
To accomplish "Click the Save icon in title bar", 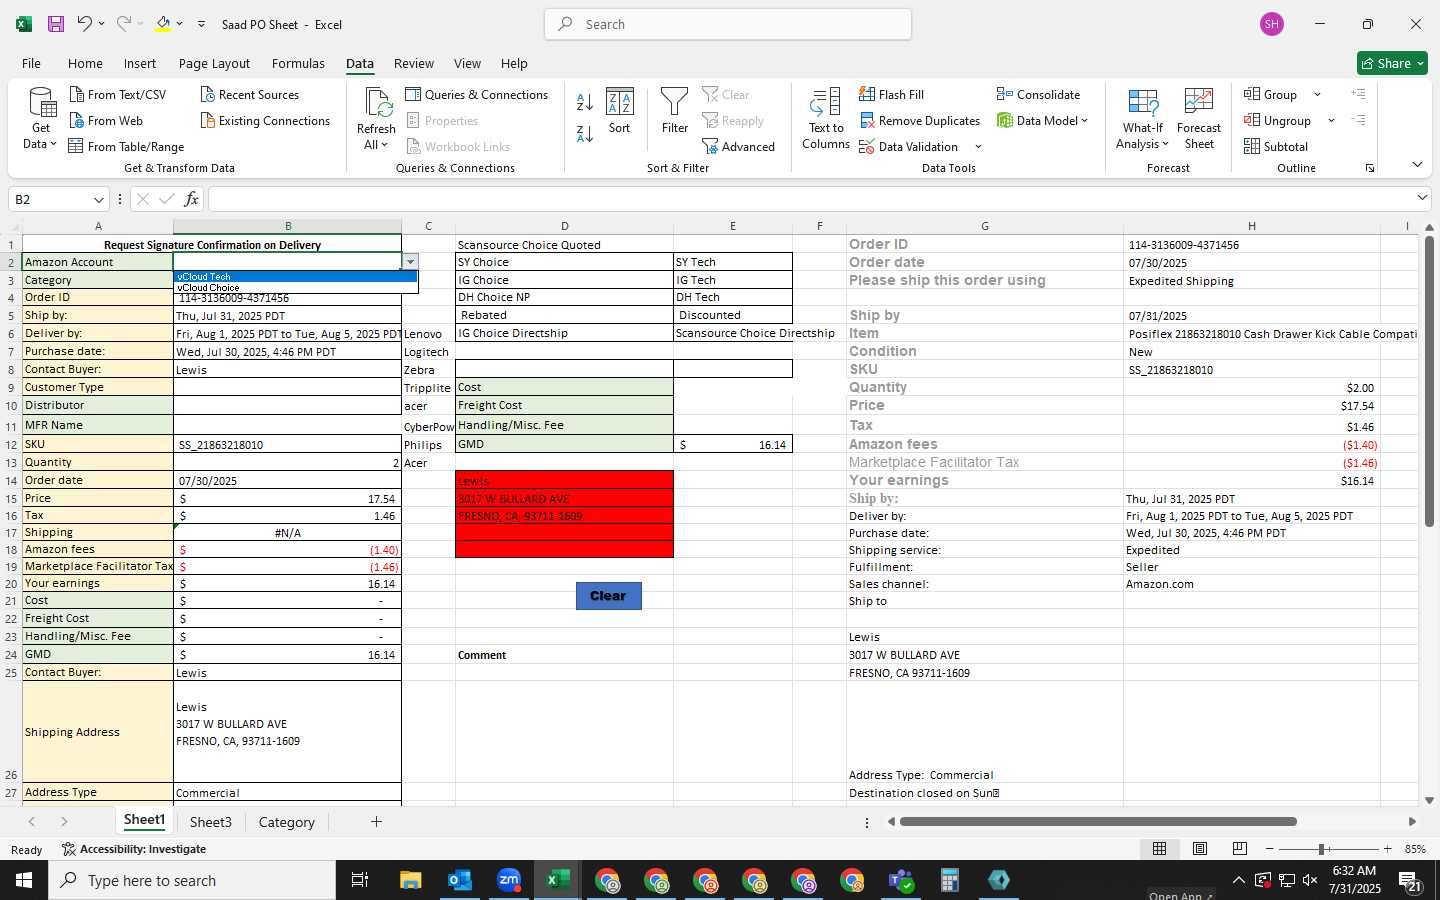I will [56, 24].
